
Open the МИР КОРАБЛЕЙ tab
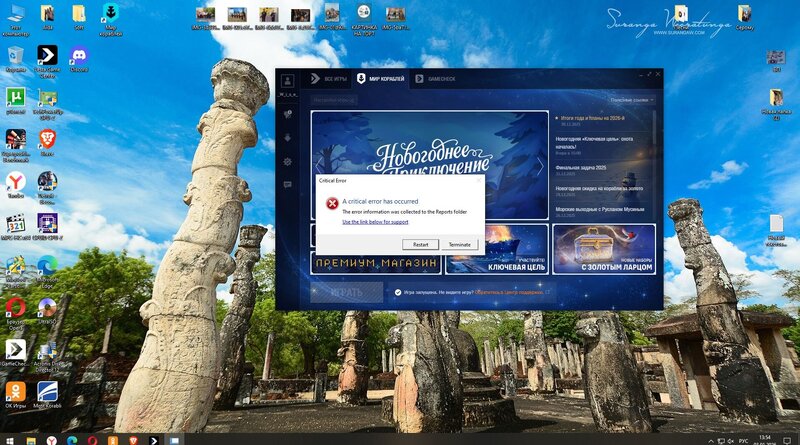(x=381, y=78)
